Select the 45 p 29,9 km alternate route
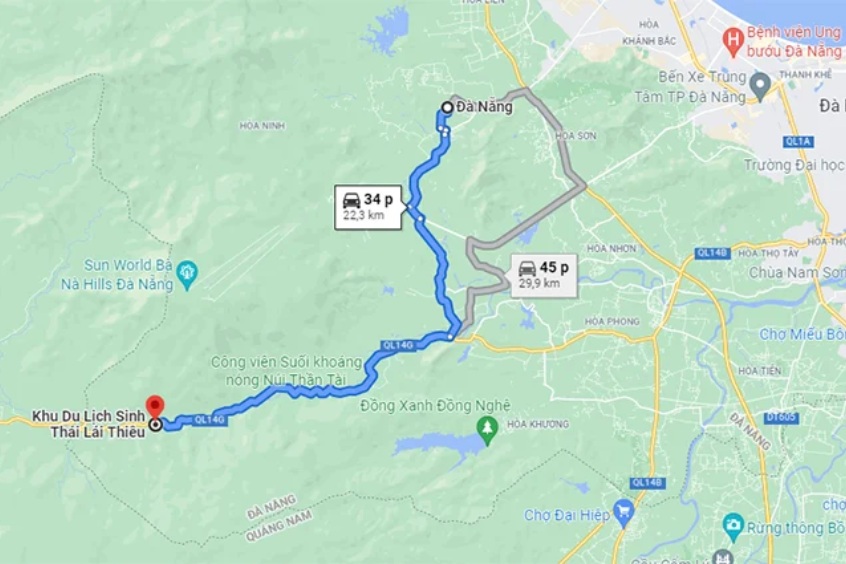The width and height of the screenshot is (846, 564). pyautogui.click(x=544, y=275)
